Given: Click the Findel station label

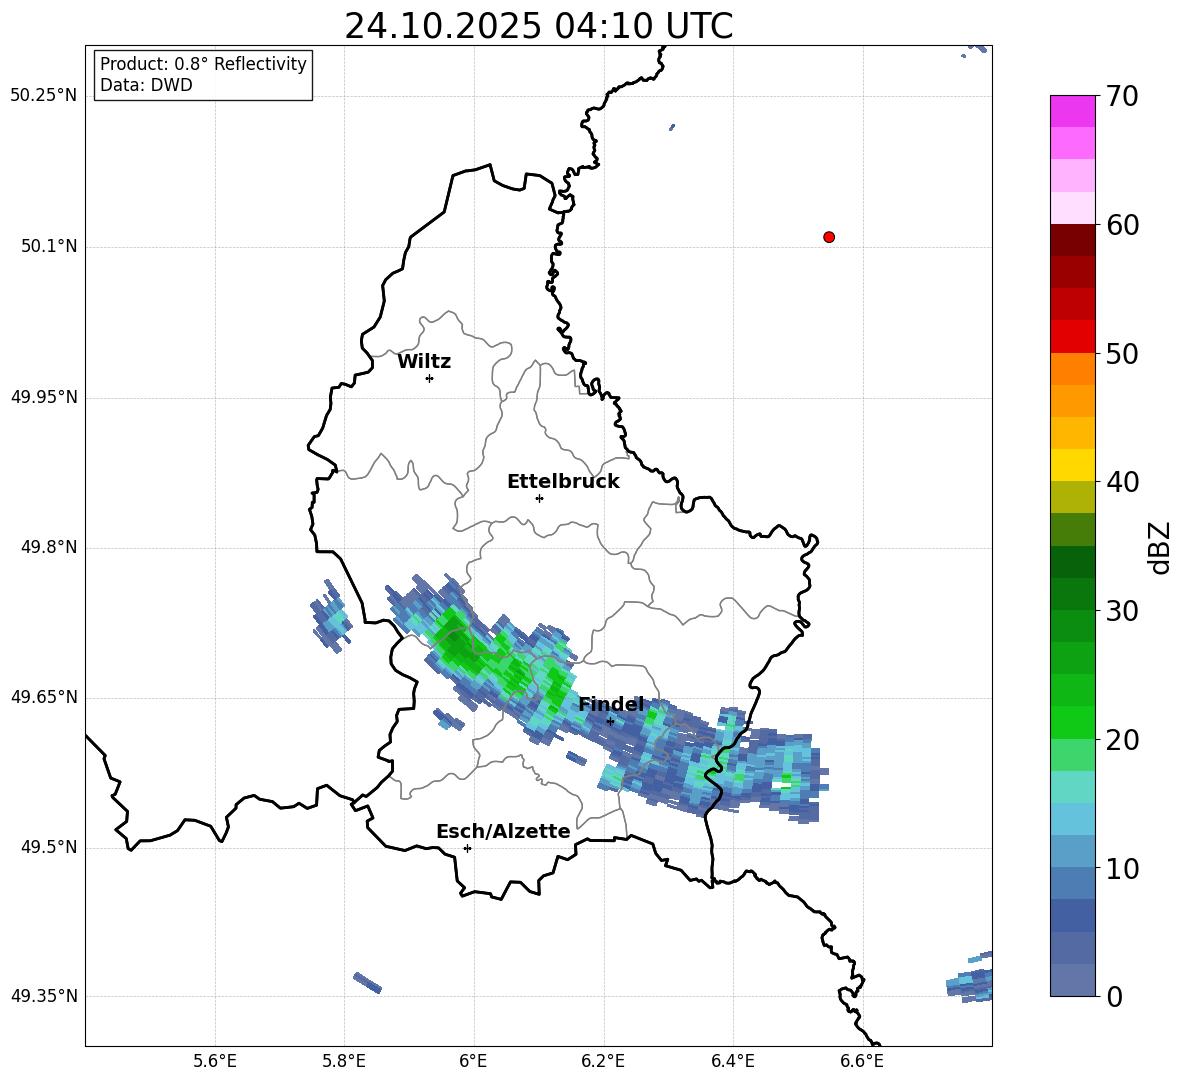Looking at the screenshot, I should (x=611, y=704).
